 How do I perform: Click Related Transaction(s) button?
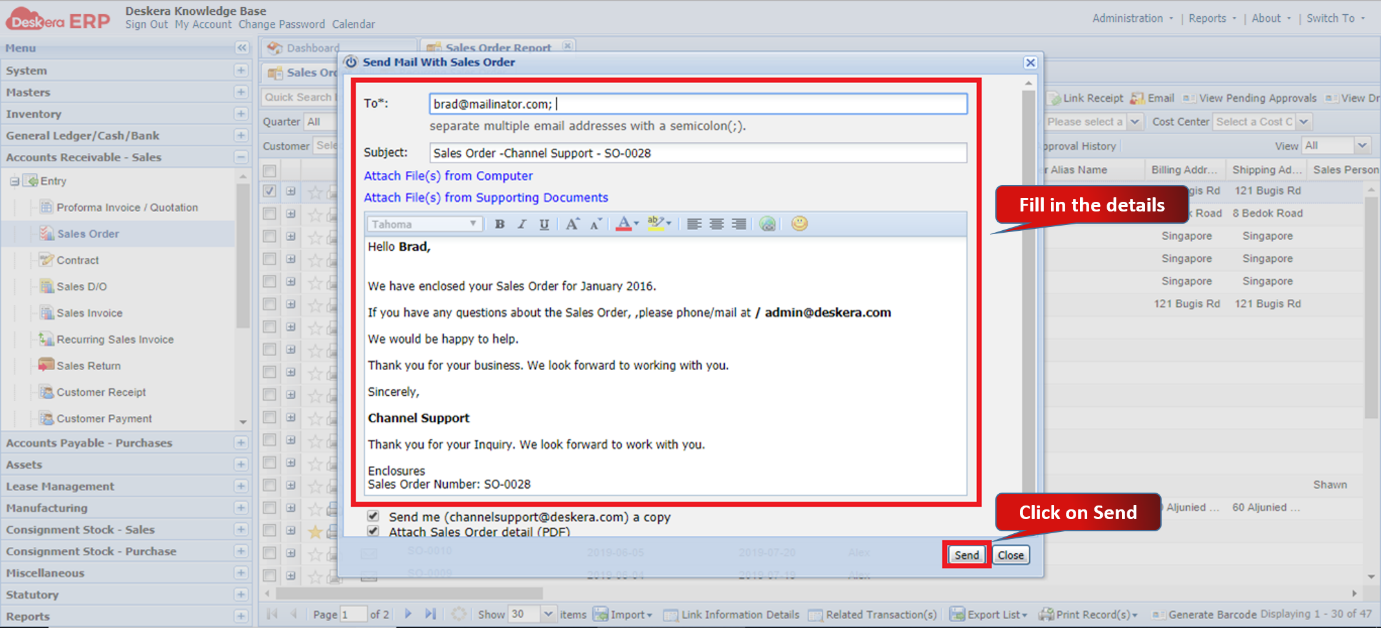[x=873, y=614]
